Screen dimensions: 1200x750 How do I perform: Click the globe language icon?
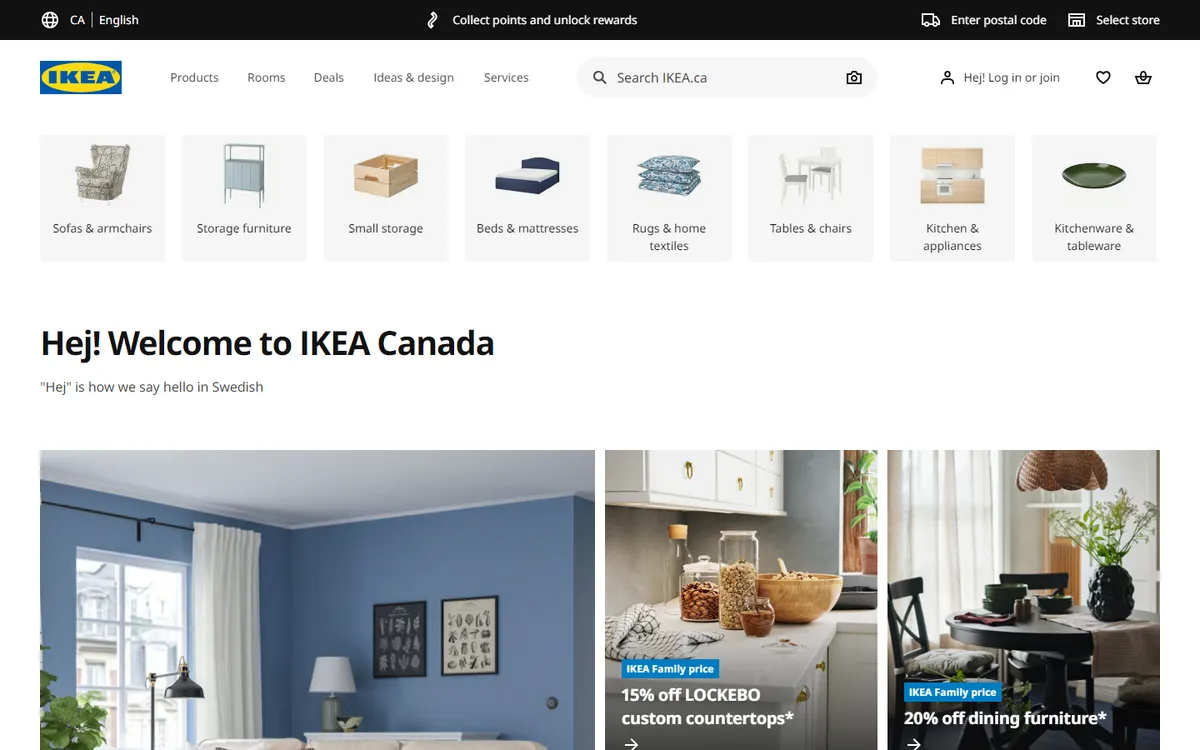[50, 20]
